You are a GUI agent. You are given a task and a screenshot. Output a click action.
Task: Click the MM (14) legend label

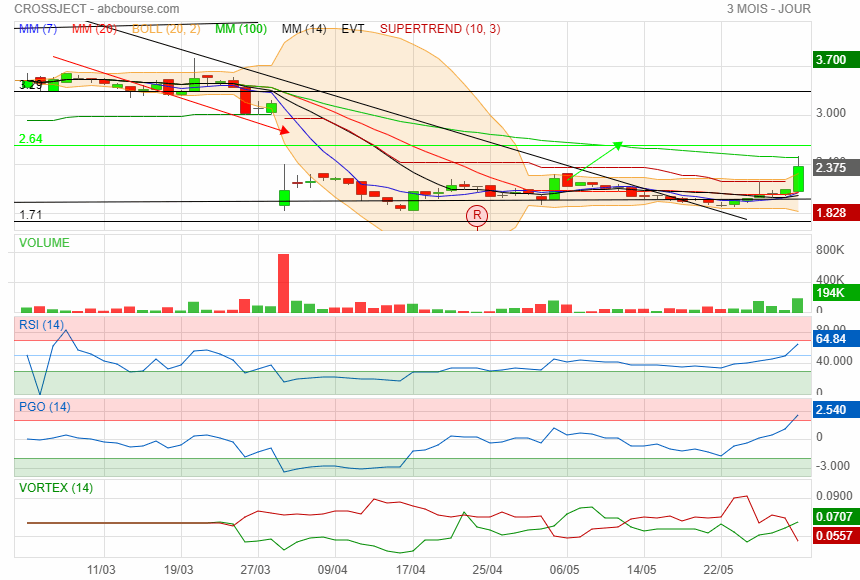point(304,29)
